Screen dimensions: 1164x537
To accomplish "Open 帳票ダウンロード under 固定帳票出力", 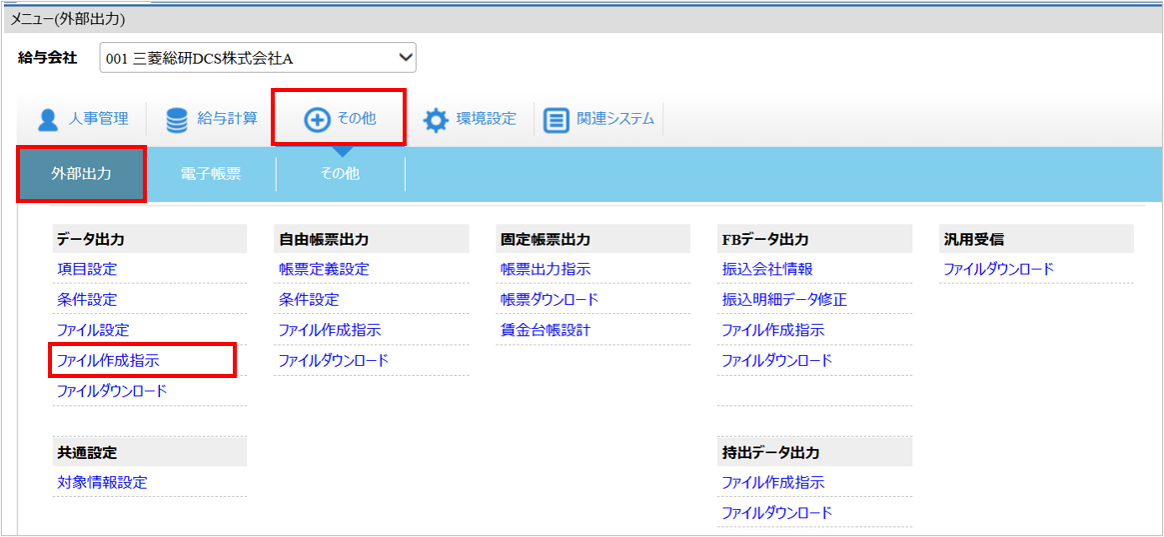I will [x=549, y=300].
